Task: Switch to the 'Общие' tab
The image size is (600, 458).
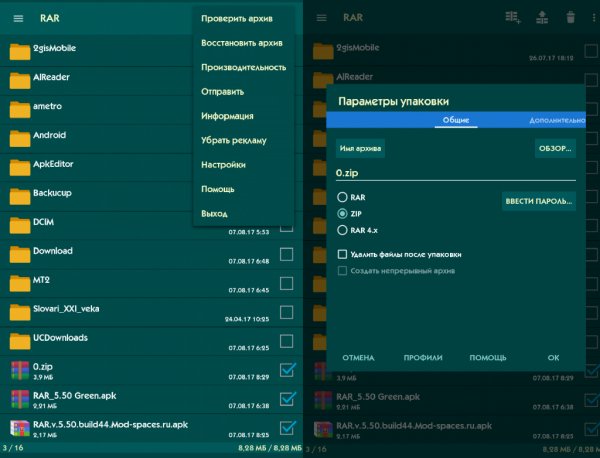Action: click(x=456, y=120)
